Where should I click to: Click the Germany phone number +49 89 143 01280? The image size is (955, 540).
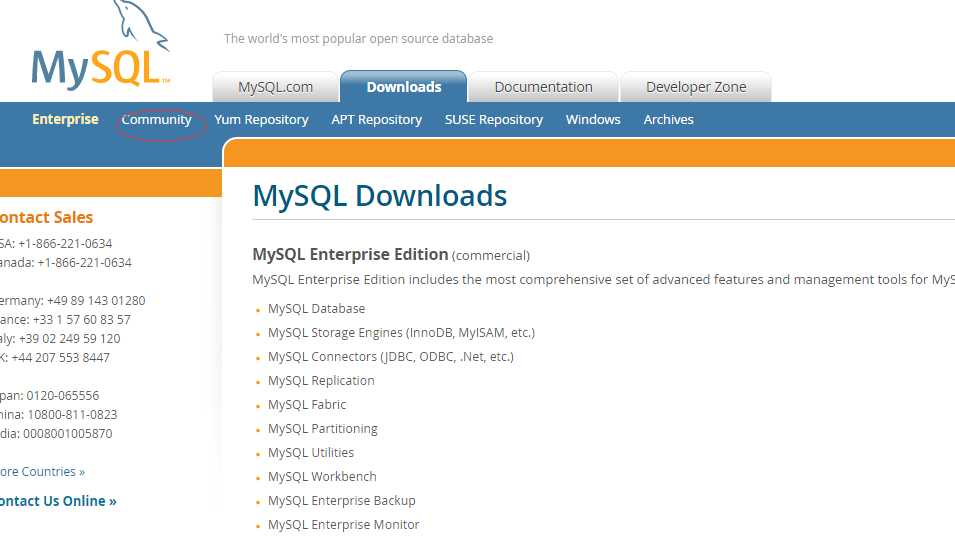[96, 301]
